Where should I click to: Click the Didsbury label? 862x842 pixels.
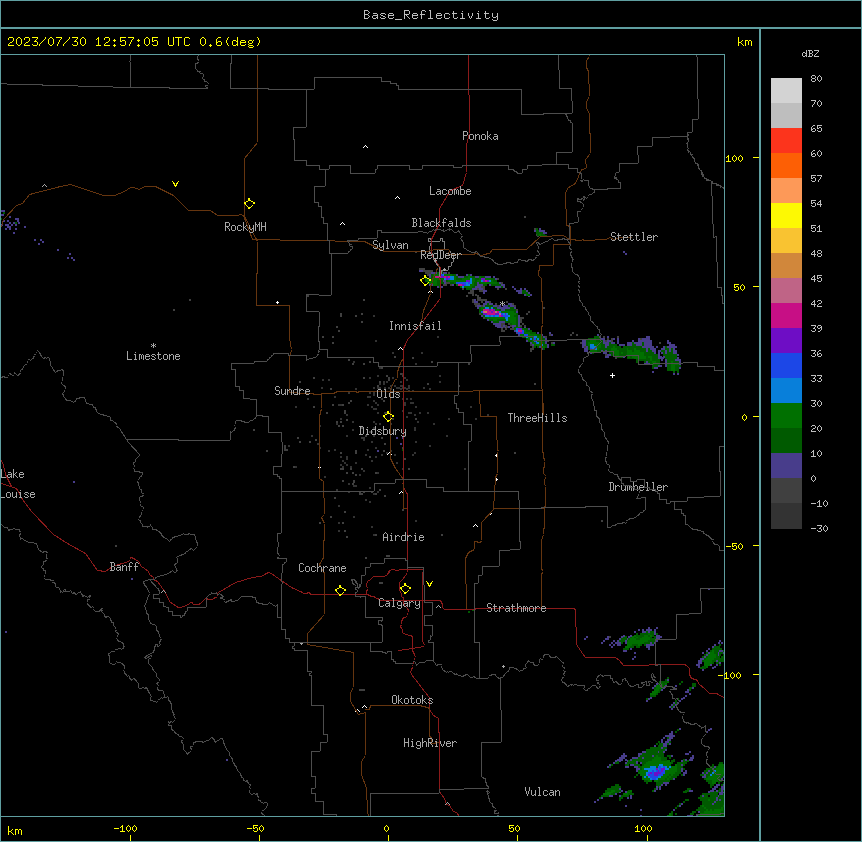(x=383, y=431)
